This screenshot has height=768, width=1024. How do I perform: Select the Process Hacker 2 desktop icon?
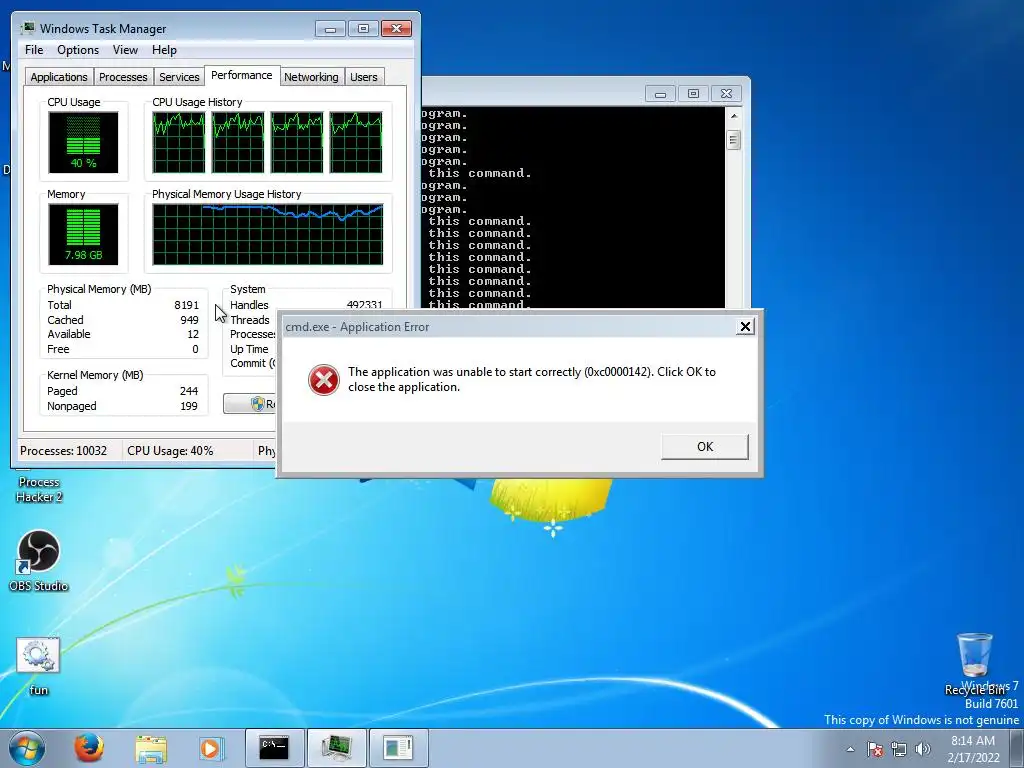click(39, 487)
